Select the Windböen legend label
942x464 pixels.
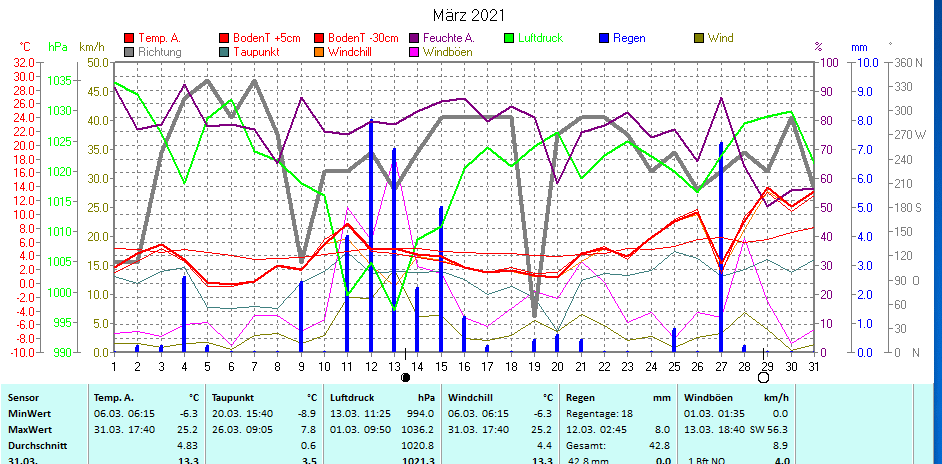(x=448, y=52)
